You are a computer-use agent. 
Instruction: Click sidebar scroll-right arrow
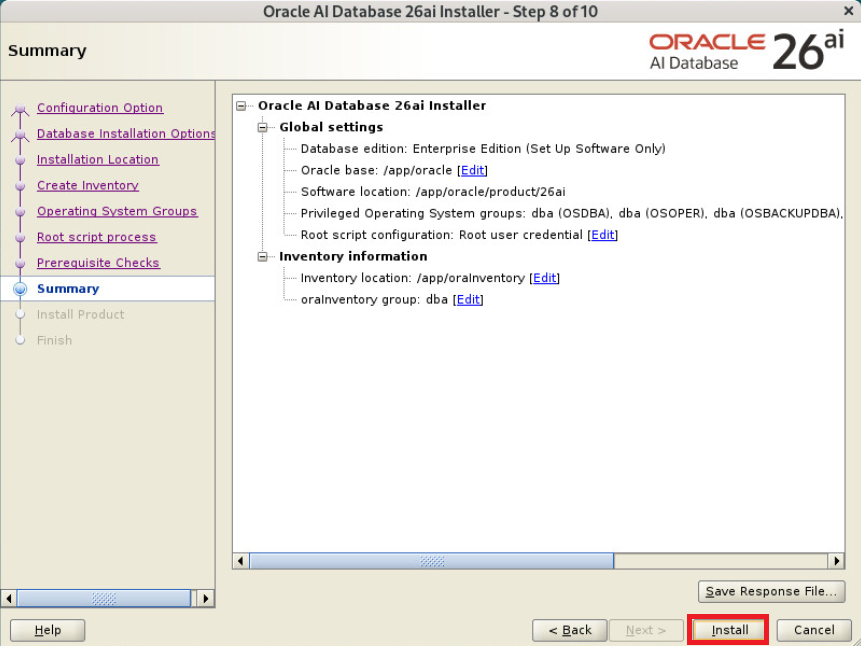click(205, 598)
